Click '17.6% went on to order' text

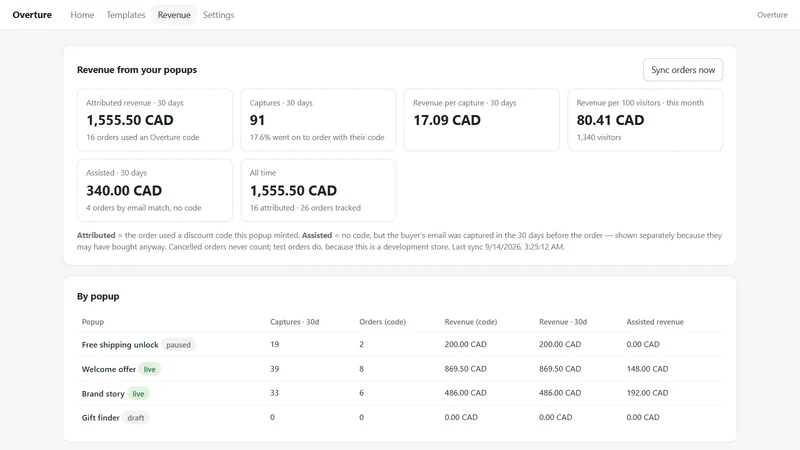(317, 137)
